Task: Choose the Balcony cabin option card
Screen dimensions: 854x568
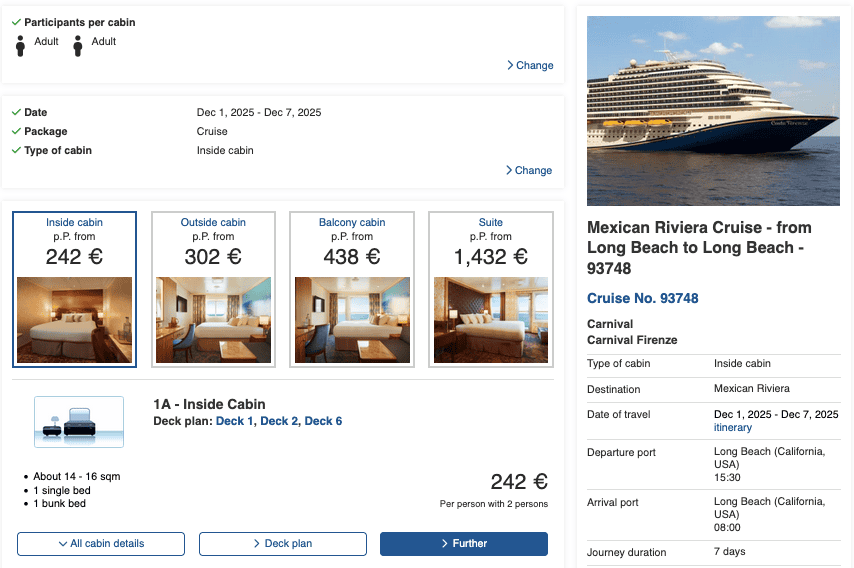Action: tap(352, 289)
